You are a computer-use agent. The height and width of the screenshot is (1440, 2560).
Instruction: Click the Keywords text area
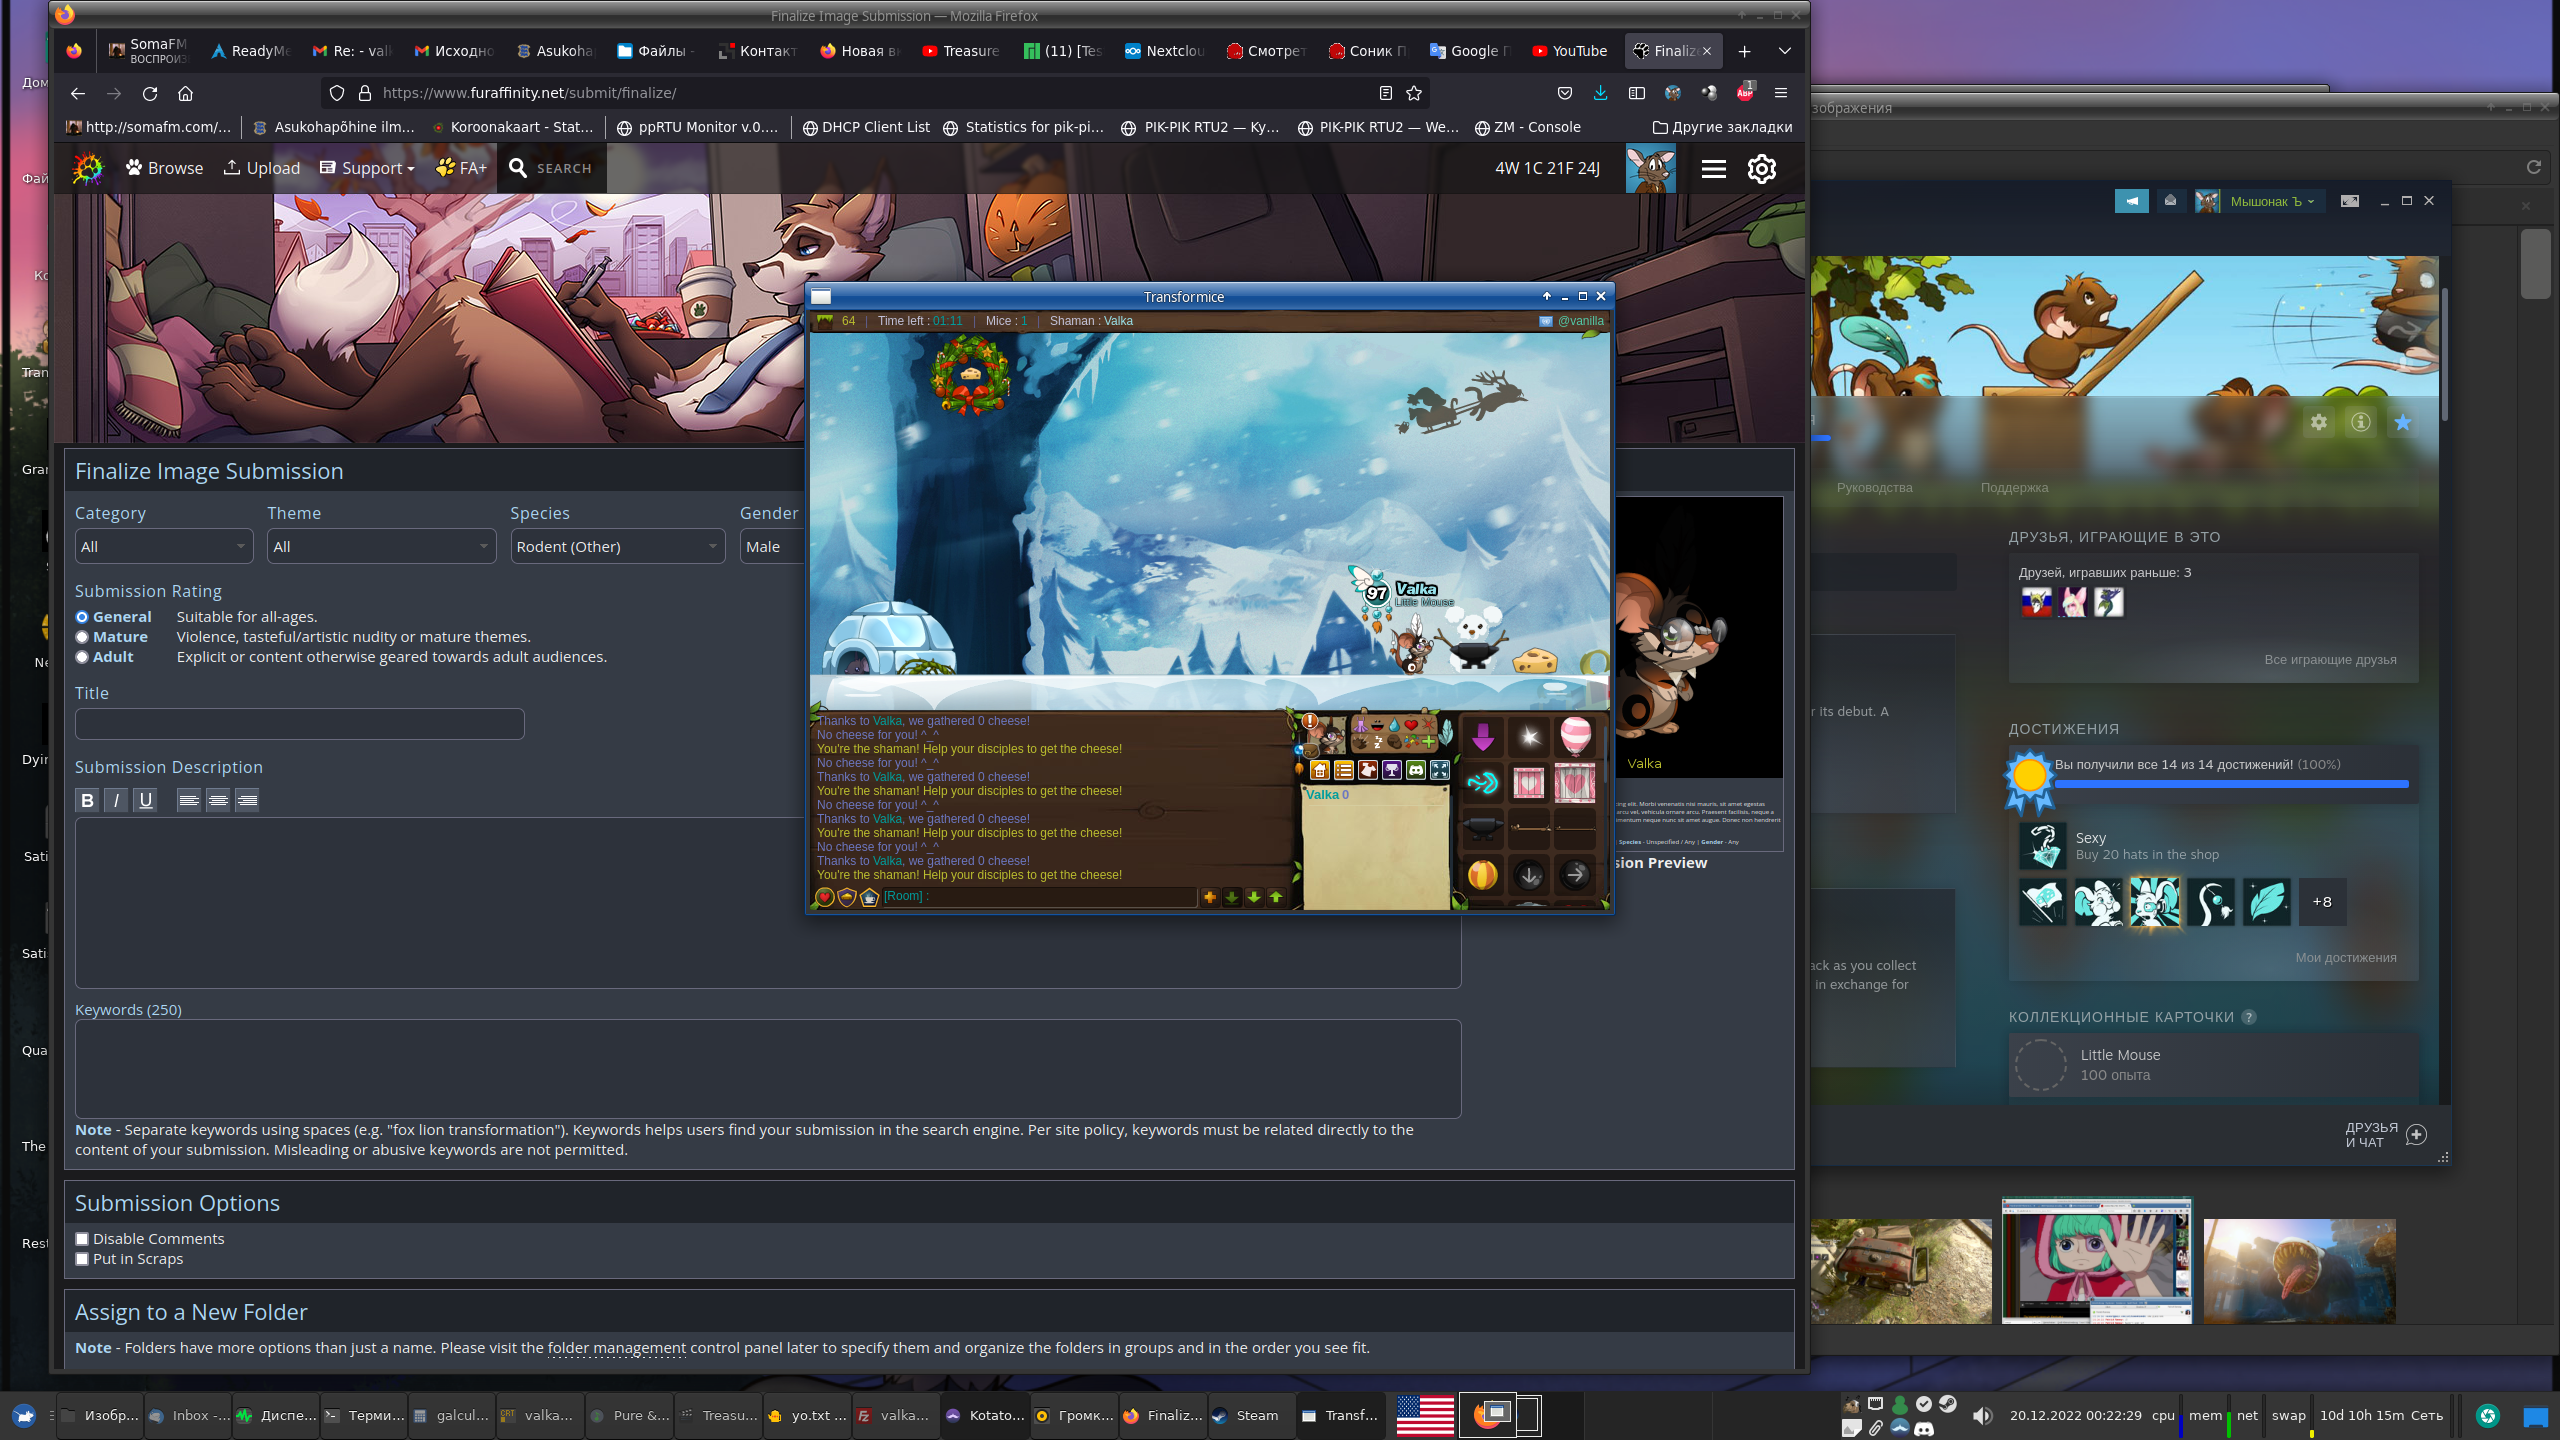coord(768,1069)
